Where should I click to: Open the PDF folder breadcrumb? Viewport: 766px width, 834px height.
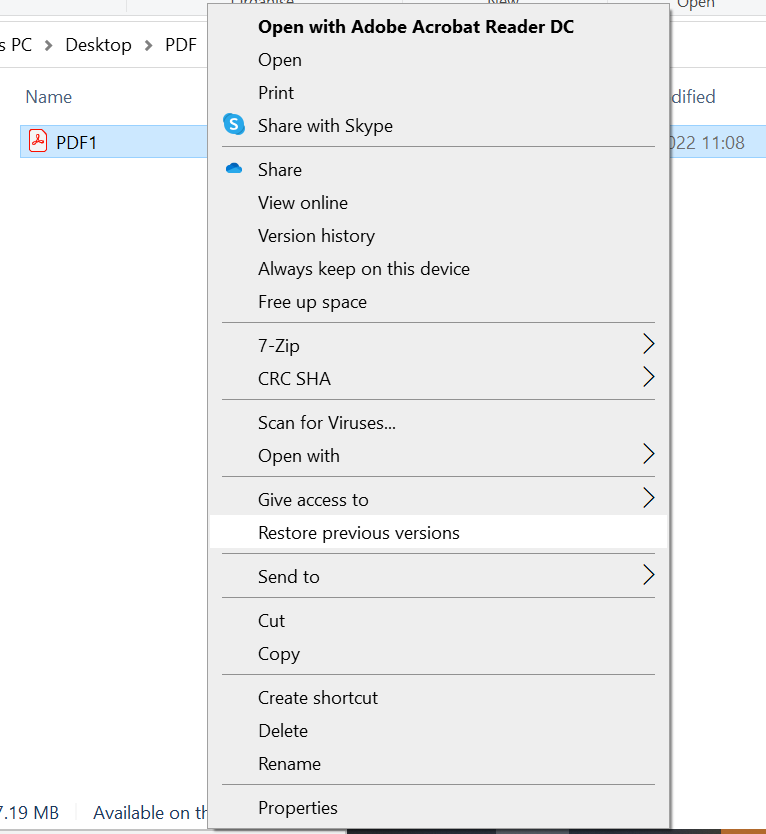tap(180, 44)
